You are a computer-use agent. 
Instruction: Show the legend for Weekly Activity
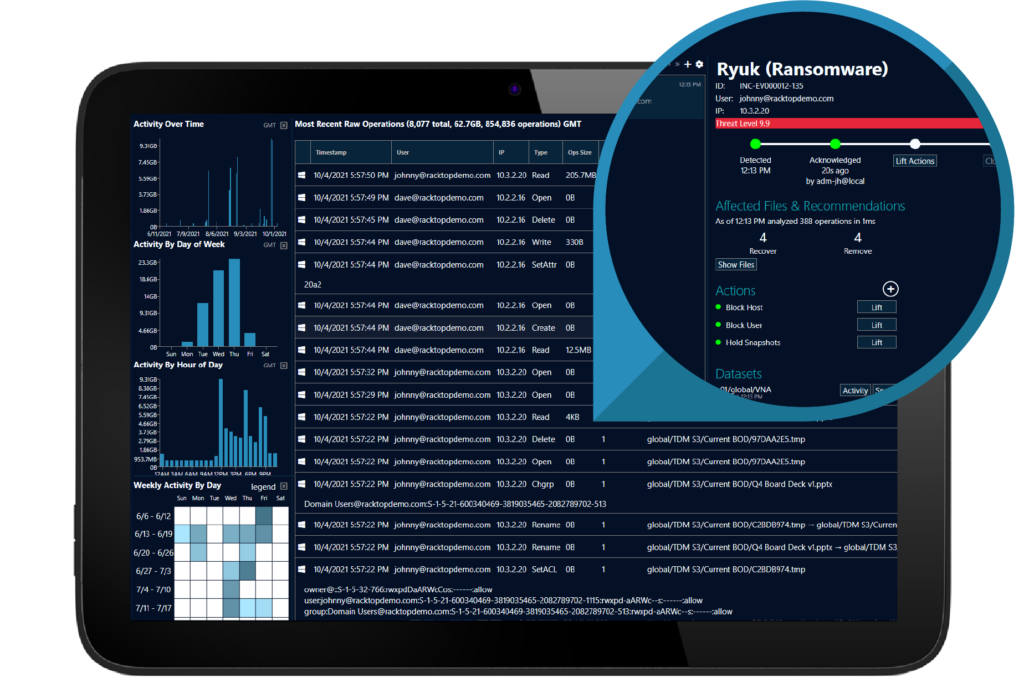(263, 487)
